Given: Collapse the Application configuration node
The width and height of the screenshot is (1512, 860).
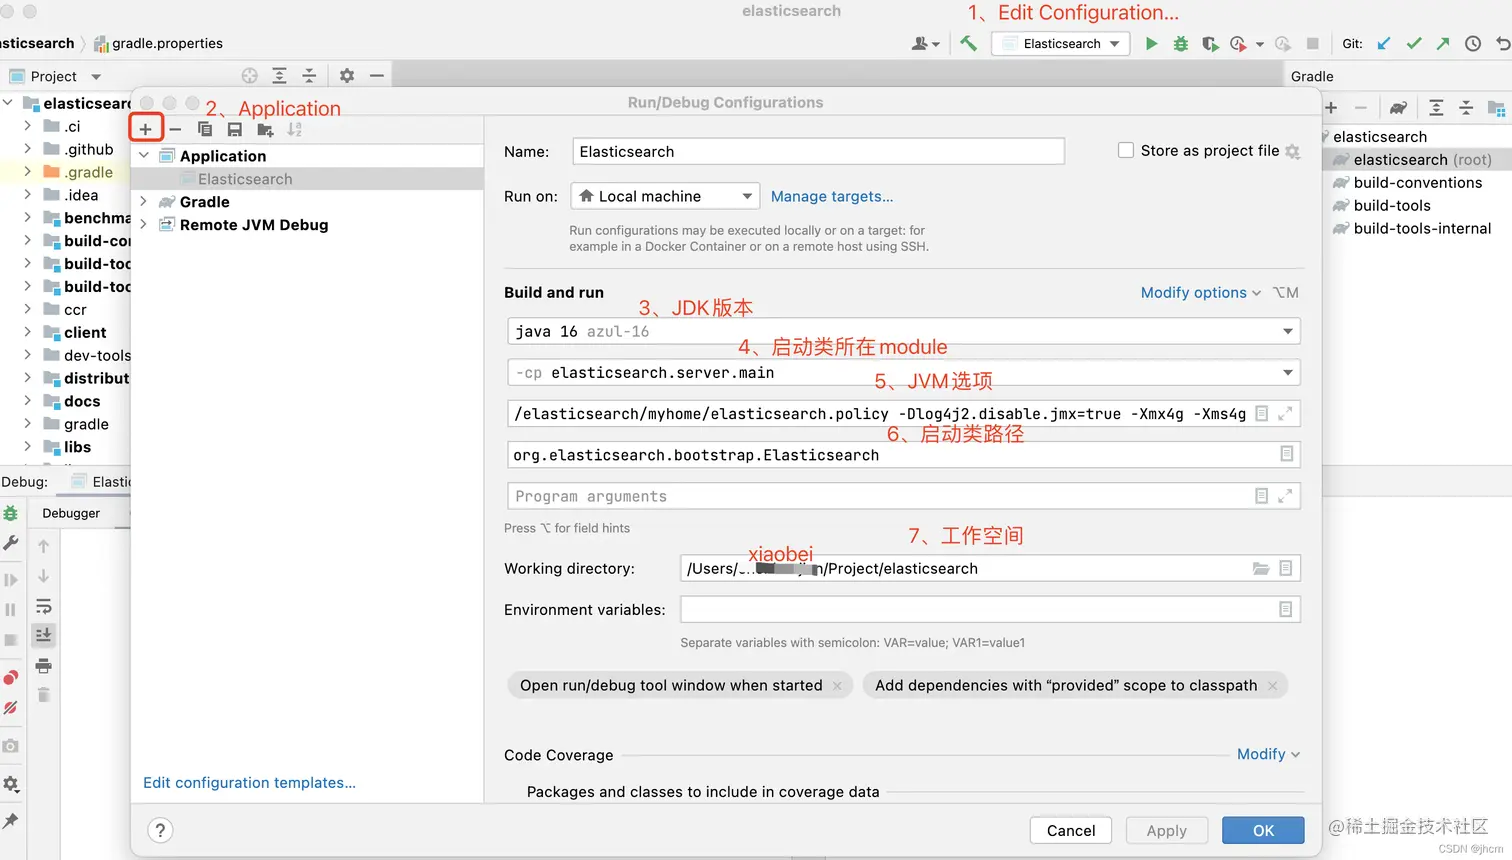Looking at the screenshot, I should pos(144,156).
